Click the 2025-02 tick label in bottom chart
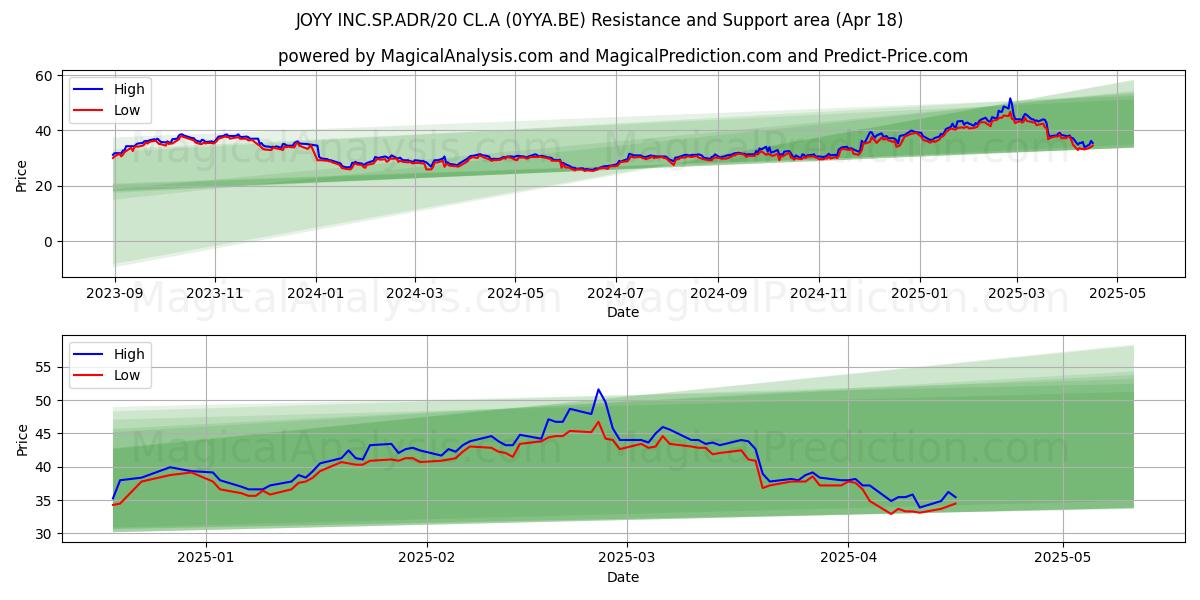The image size is (1200, 600). 426,560
